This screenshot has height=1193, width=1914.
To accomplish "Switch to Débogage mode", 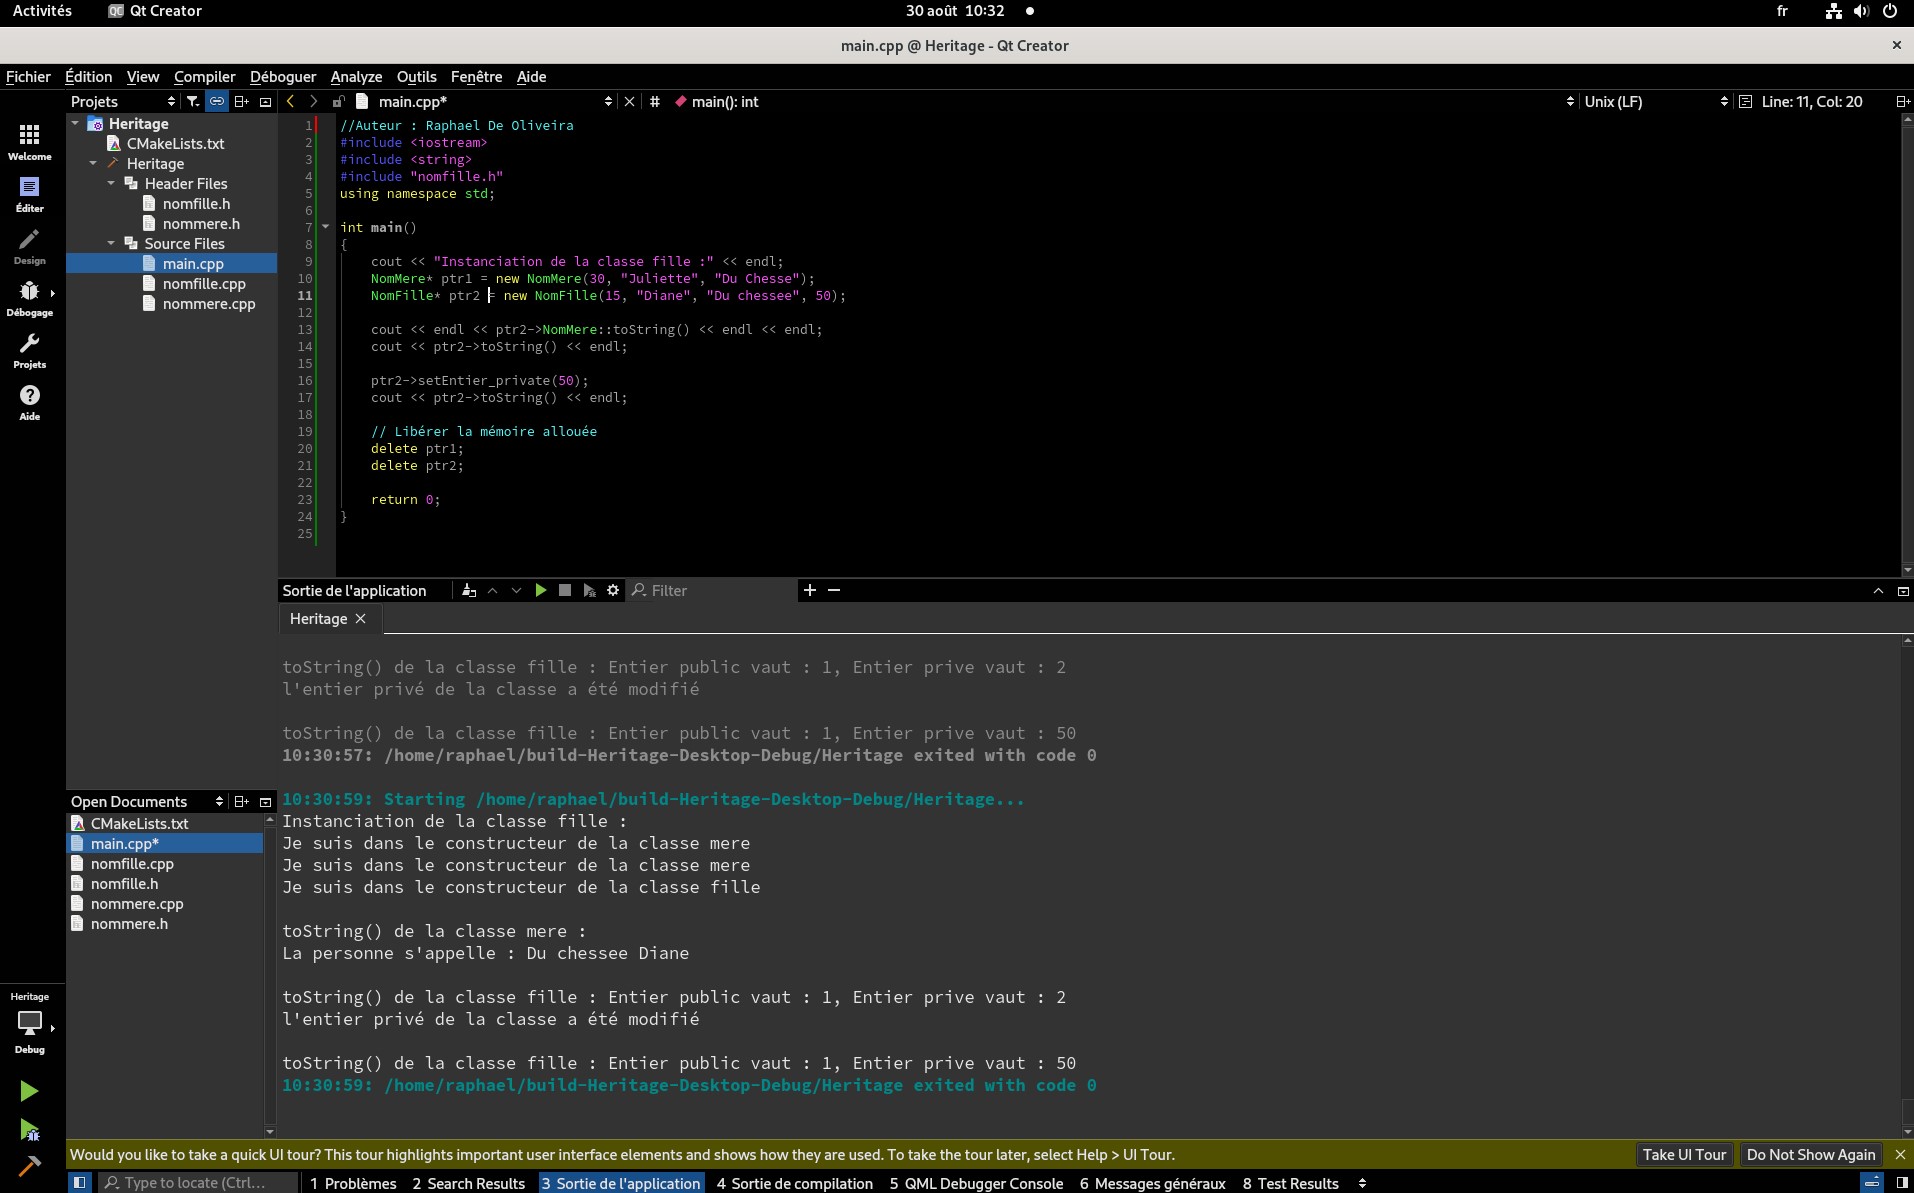I will tap(29, 298).
